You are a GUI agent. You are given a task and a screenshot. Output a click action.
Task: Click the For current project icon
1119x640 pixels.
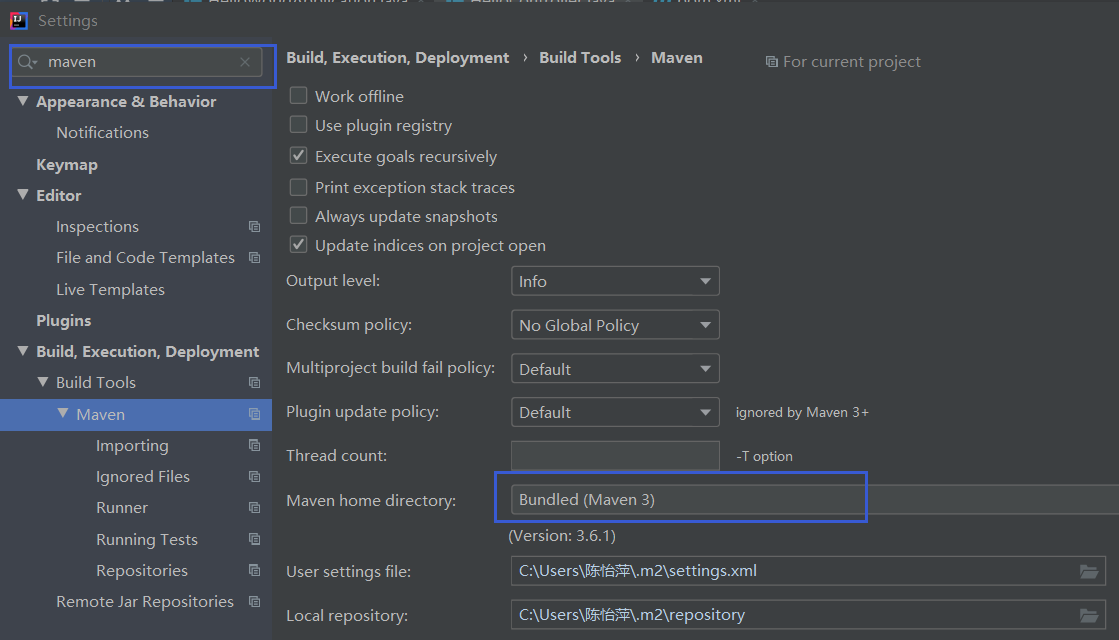coord(771,62)
